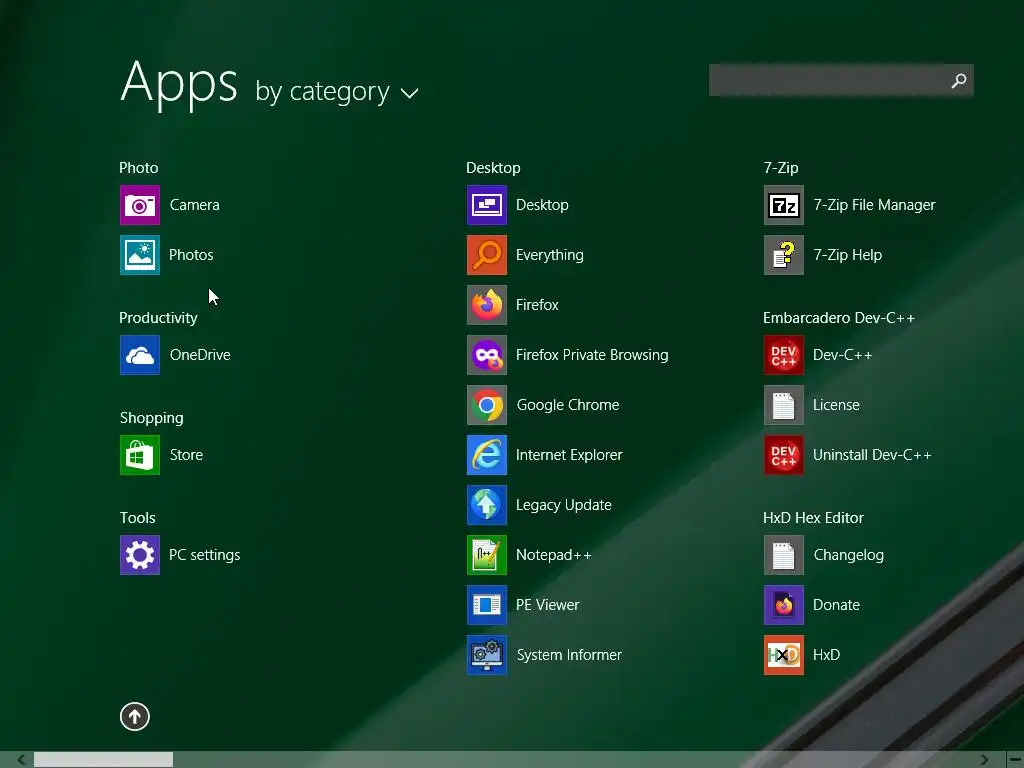Click the 'Apps' title heading
Image resolution: width=1024 pixels, height=768 pixels.
pyautogui.click(x=178, y=84)
